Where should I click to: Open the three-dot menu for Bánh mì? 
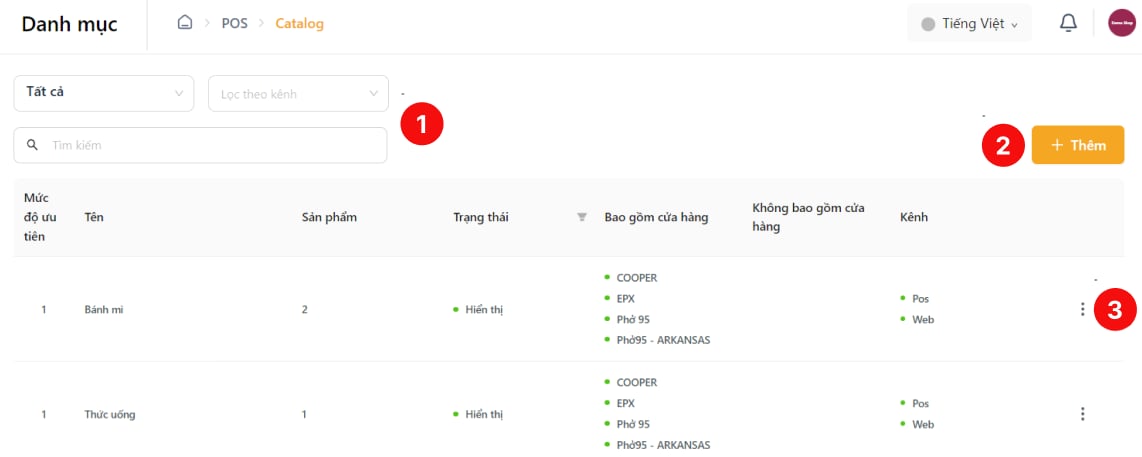(x=1082, y=309)
